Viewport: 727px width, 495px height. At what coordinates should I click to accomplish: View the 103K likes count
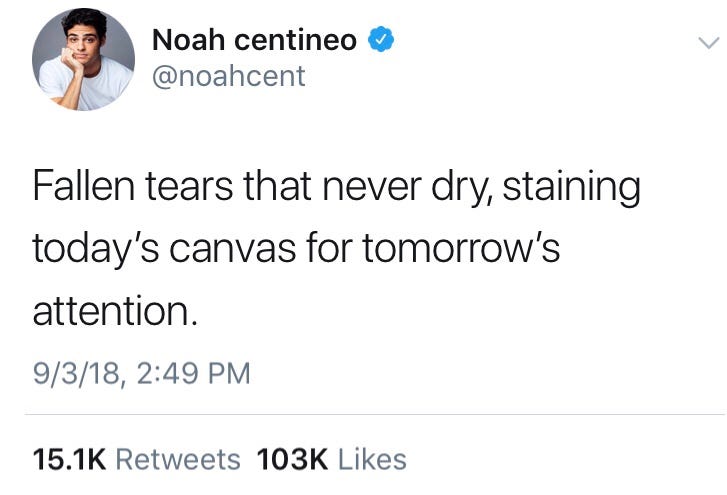[x=292, y=459]
